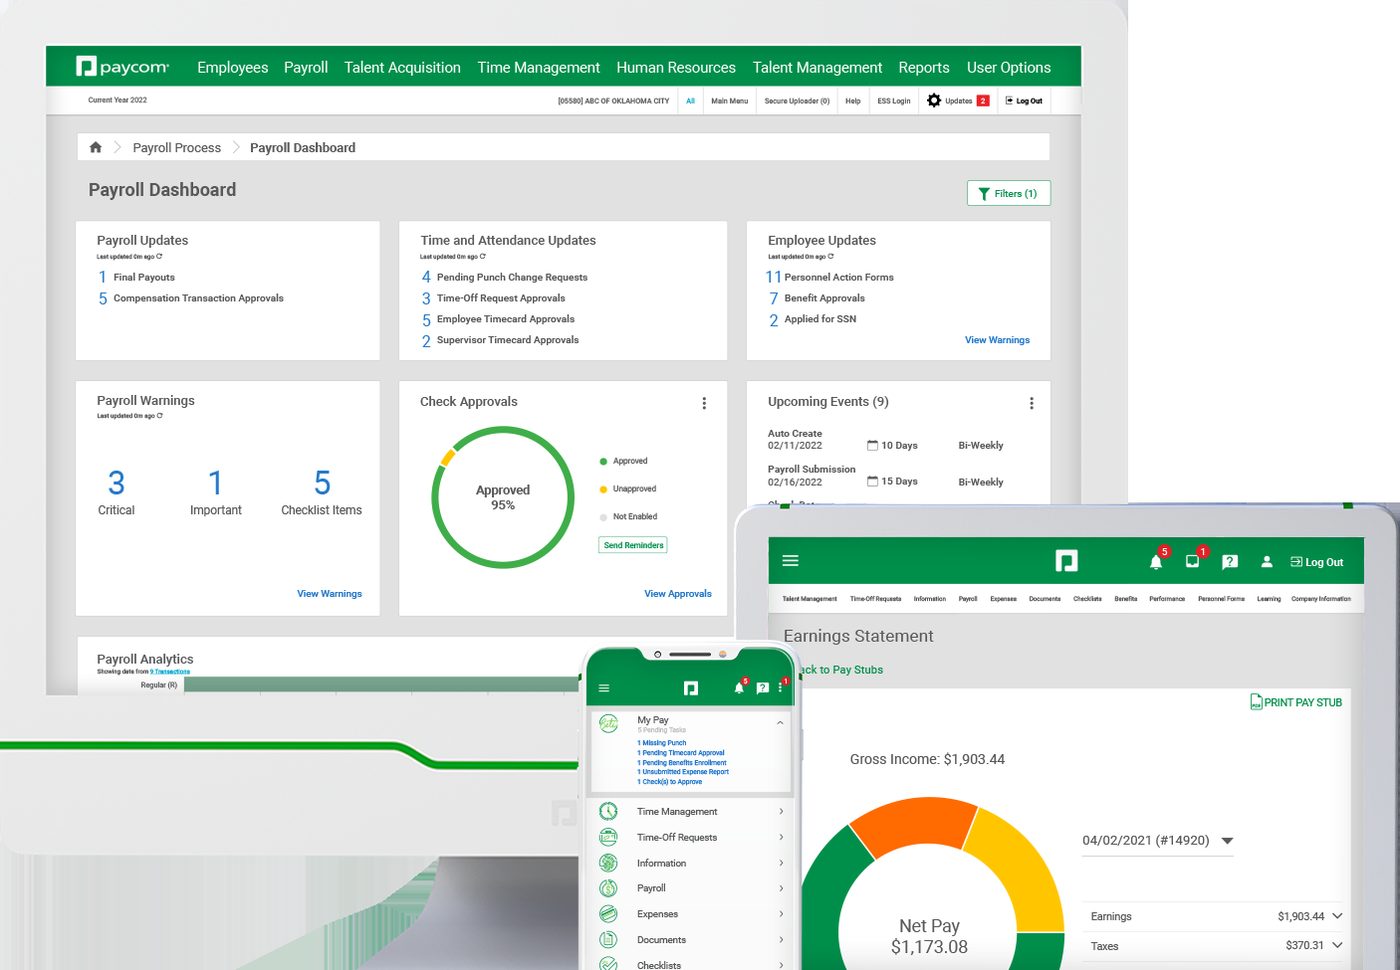
Task: Click the tablet notification bell icon
Action: (1156, 562)
